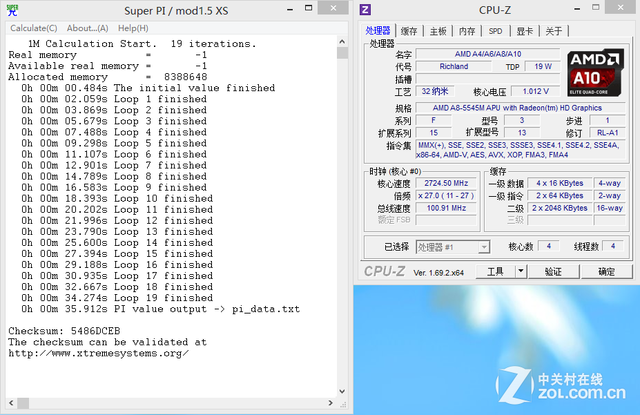Click the 2 x 2048 KBytes L2 value
Image resolution: width=640 pixels, height=415 pixels.
[560, 208]
